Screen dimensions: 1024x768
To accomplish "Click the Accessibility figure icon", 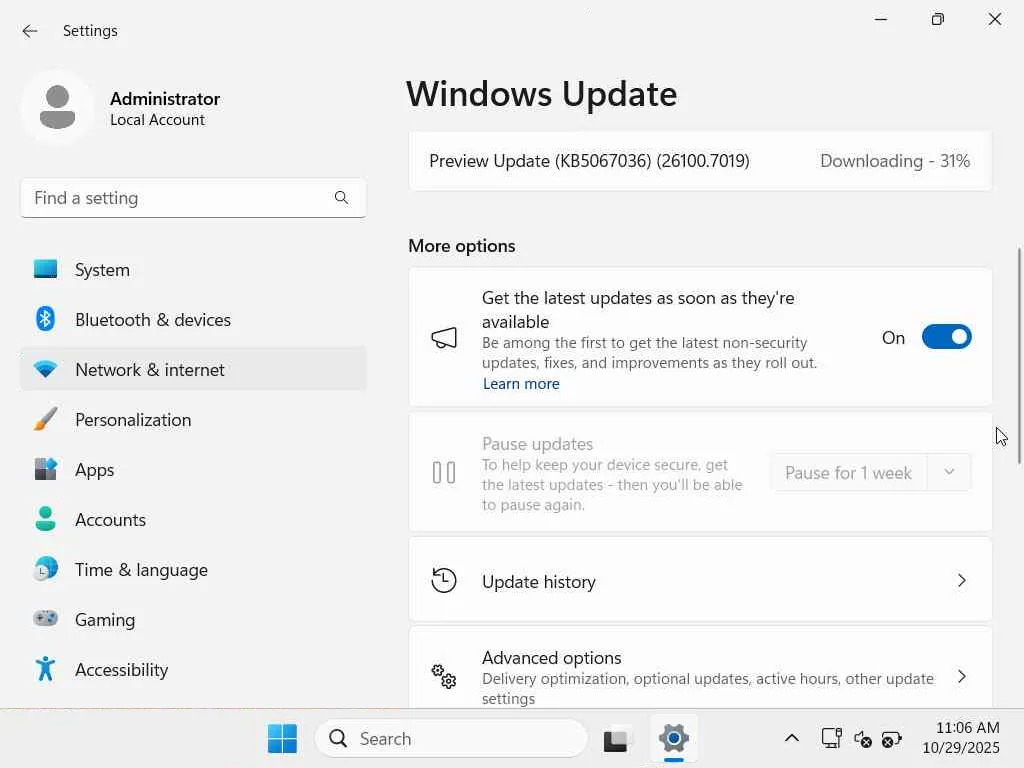I will [45, 669].
